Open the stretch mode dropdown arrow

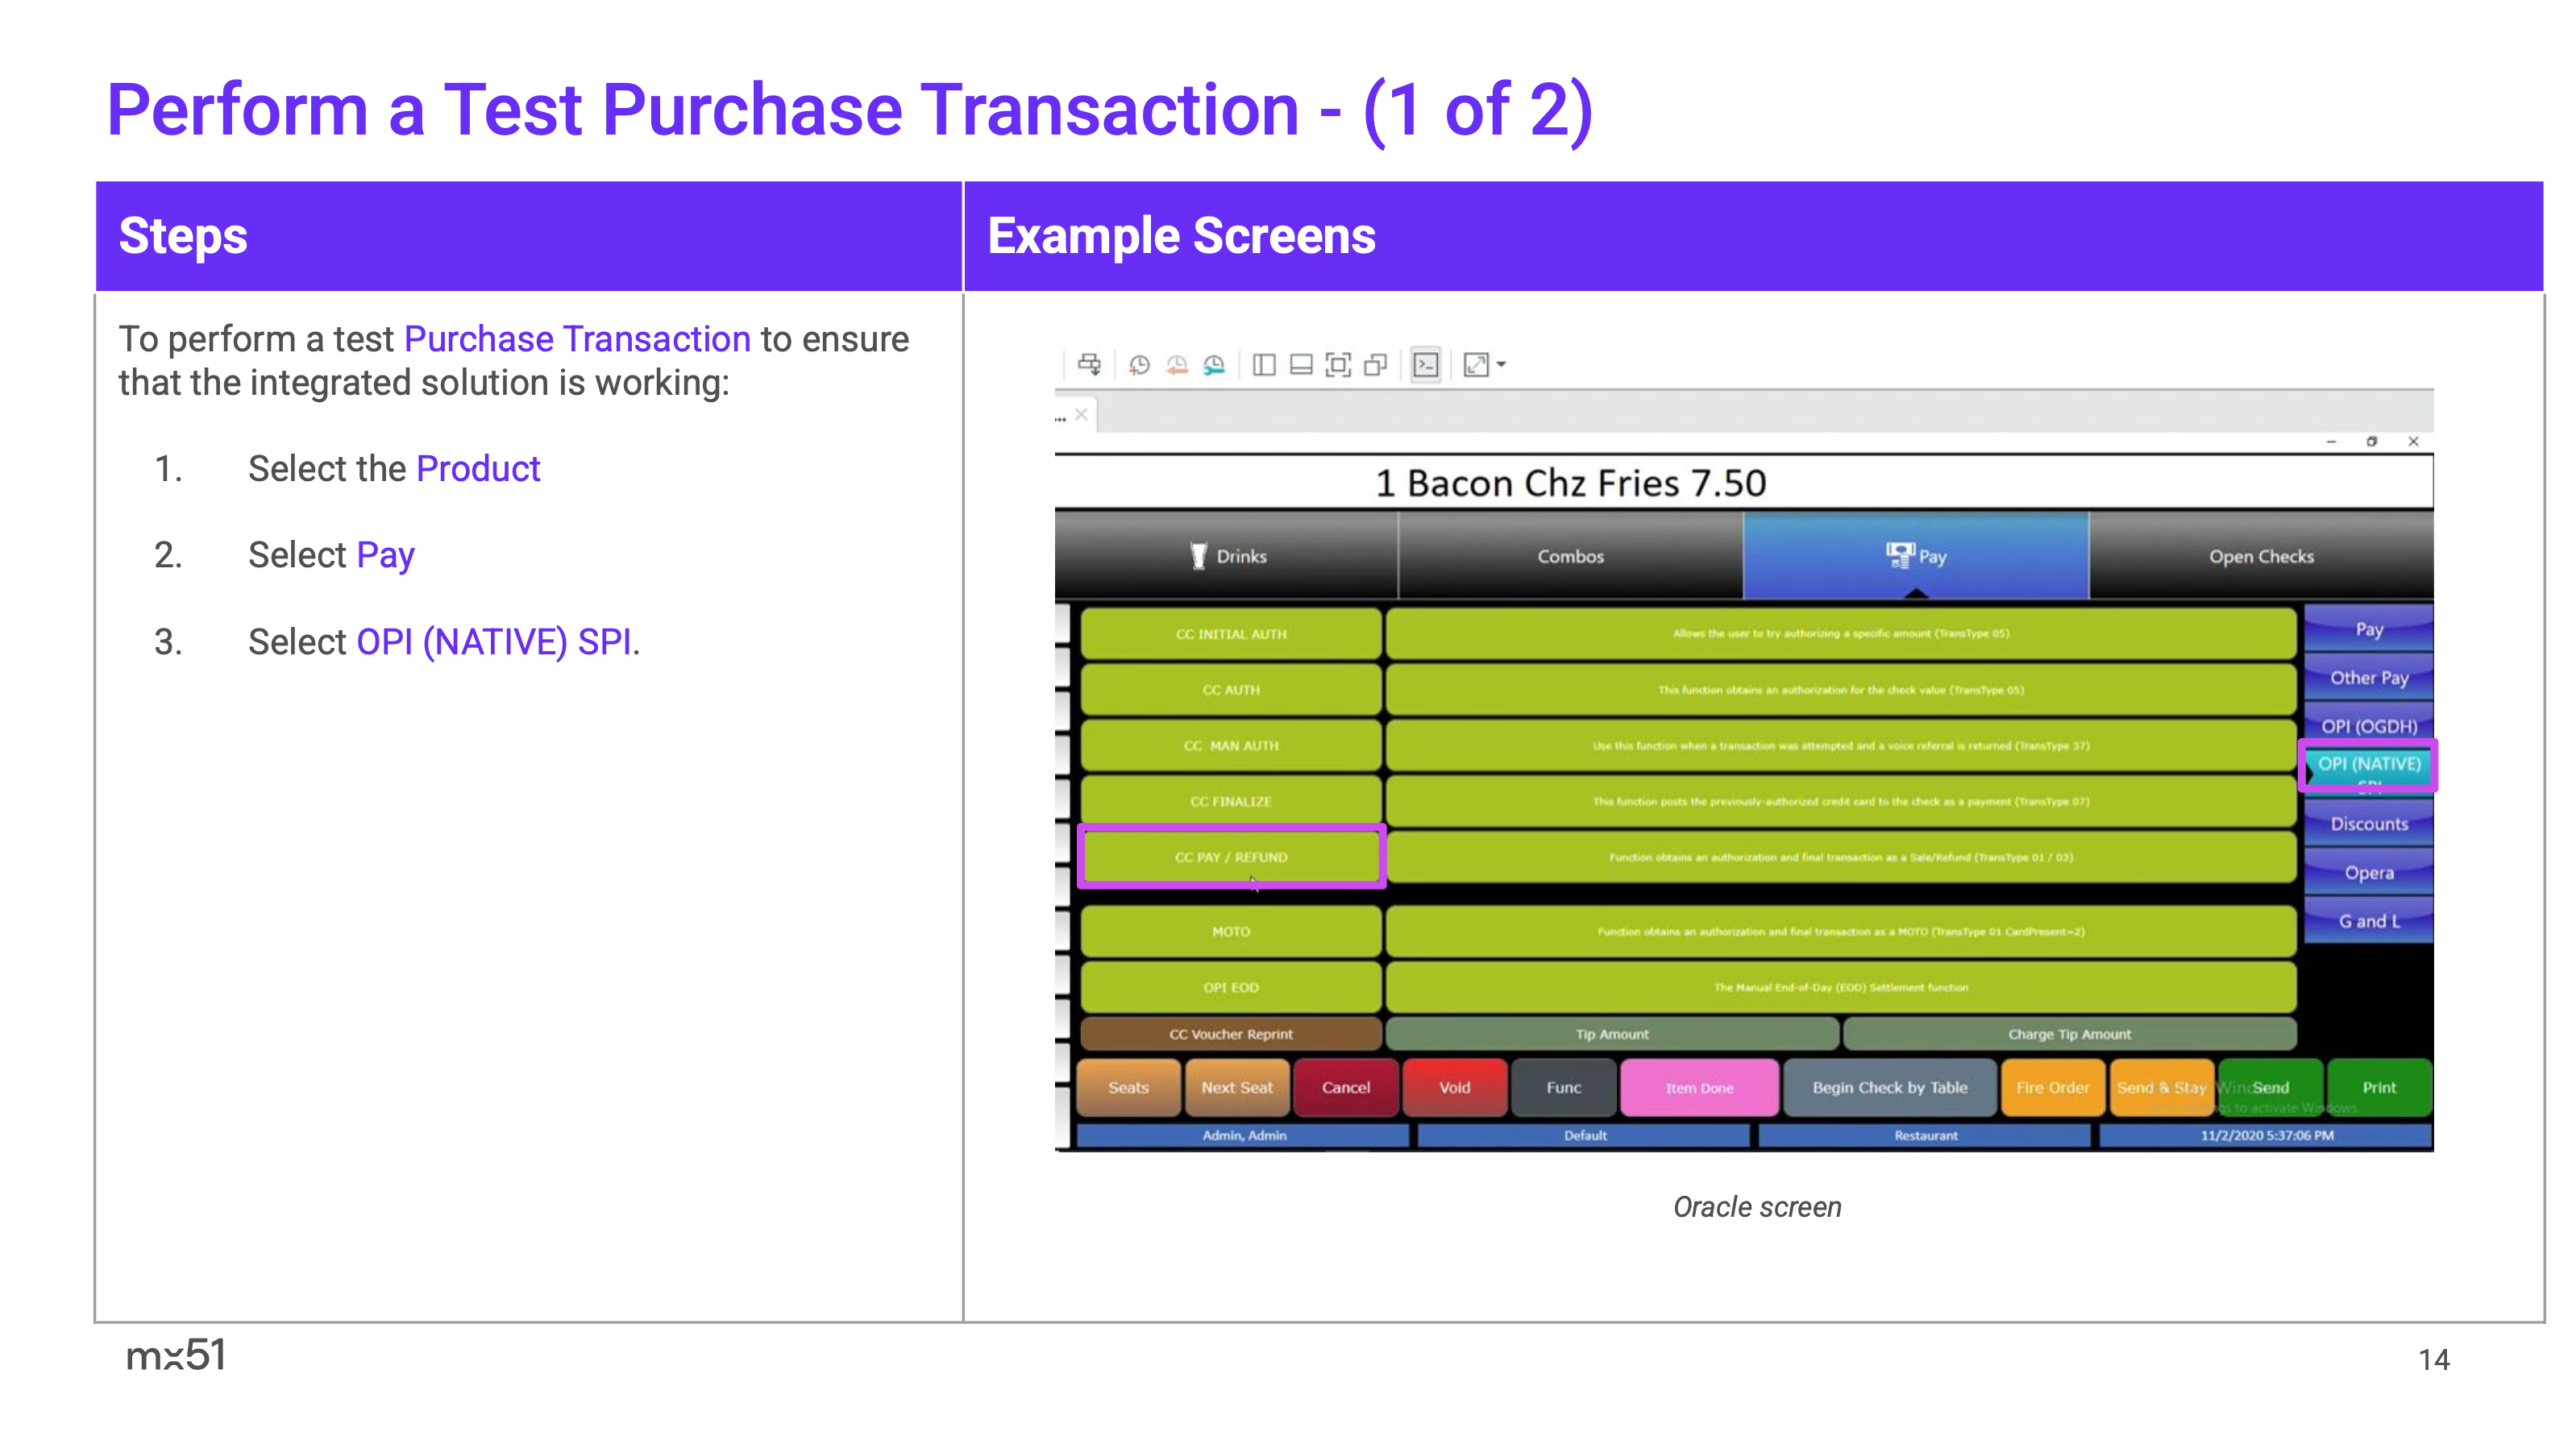(x=1501, y=365)
